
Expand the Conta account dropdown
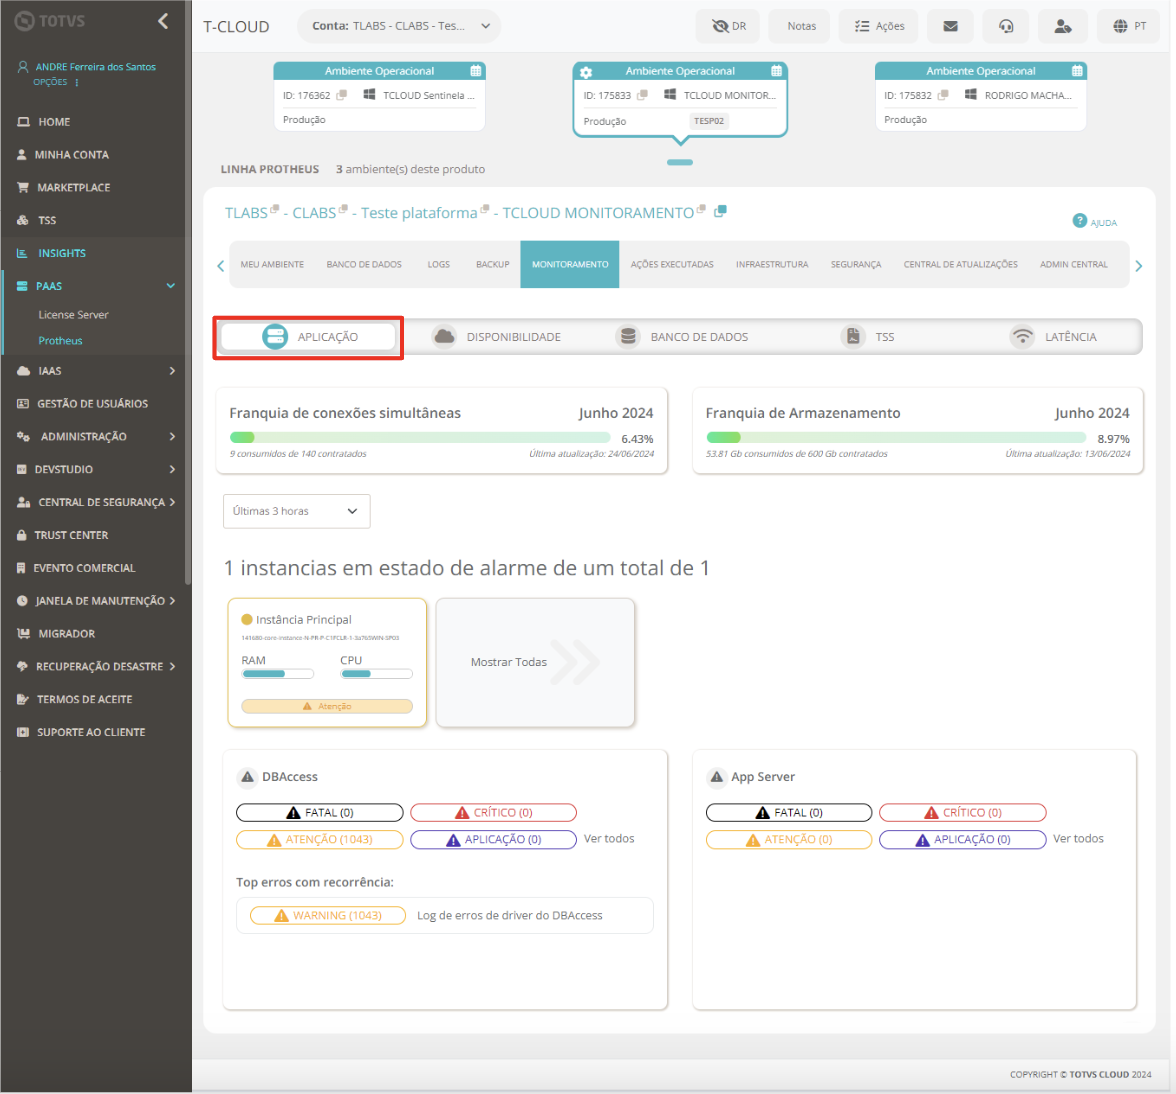tap(401, 26)
